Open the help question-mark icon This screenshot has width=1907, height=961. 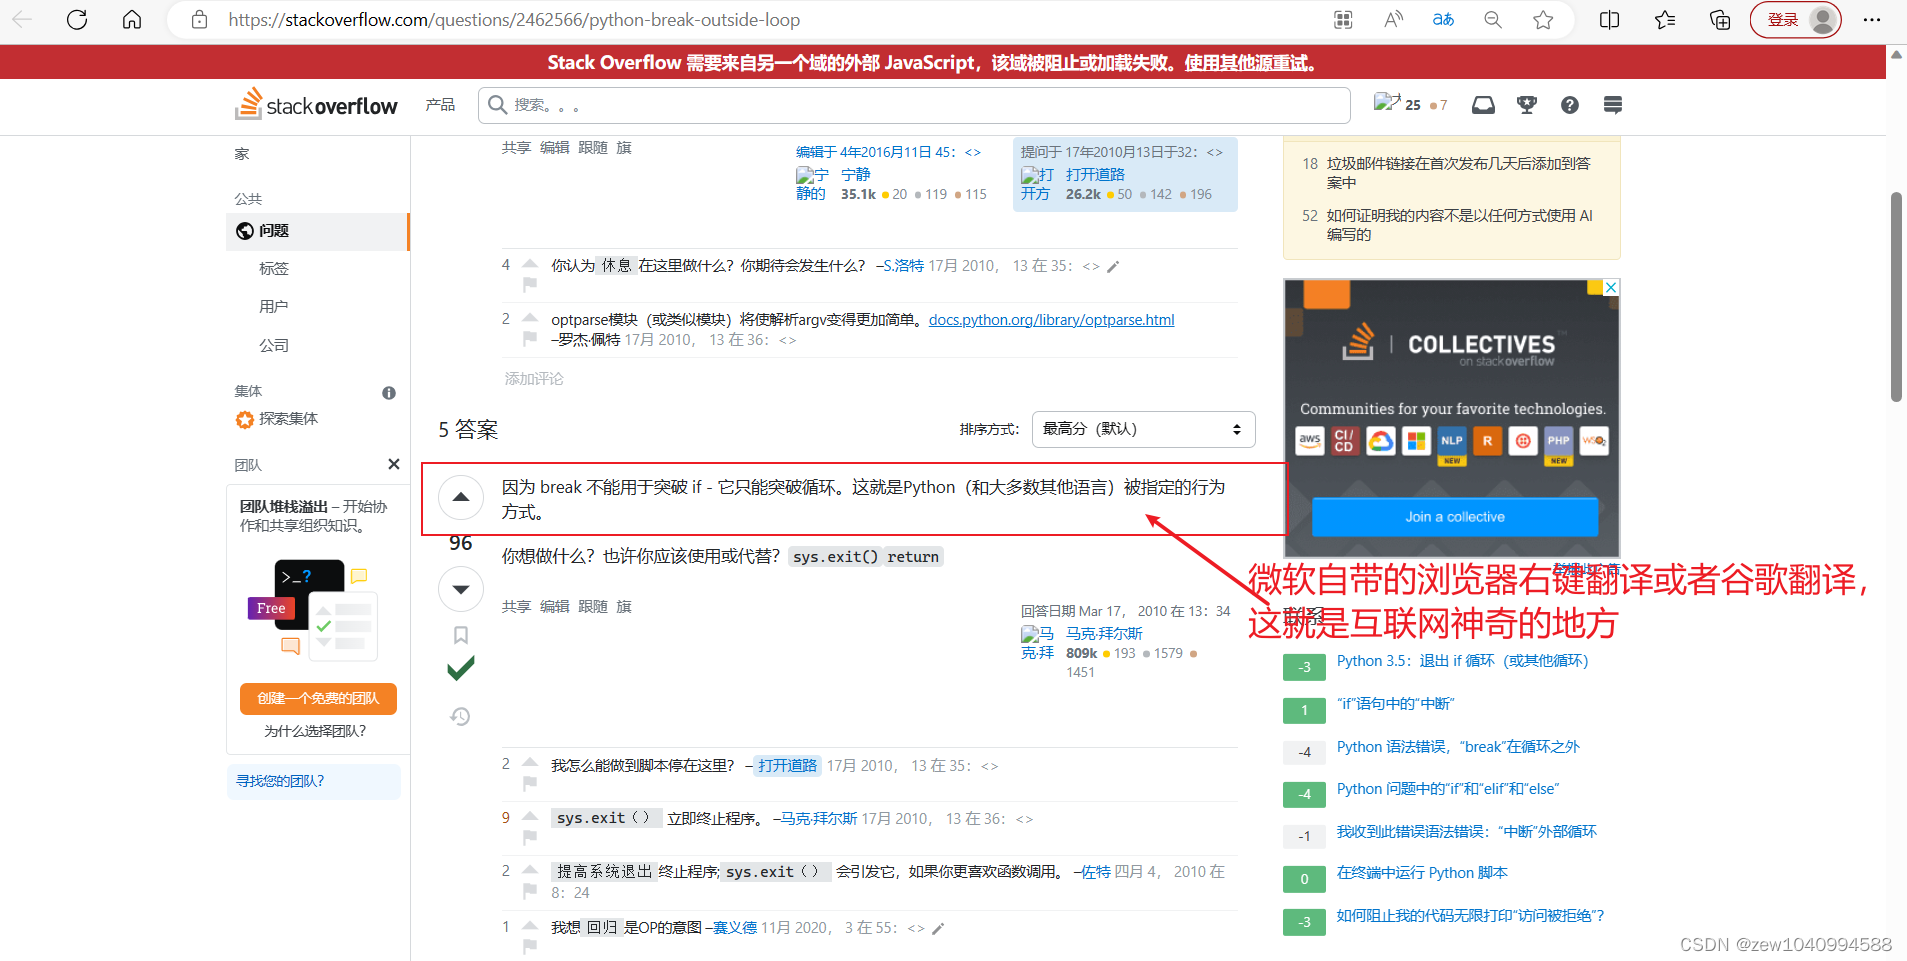coord(1569,104)
